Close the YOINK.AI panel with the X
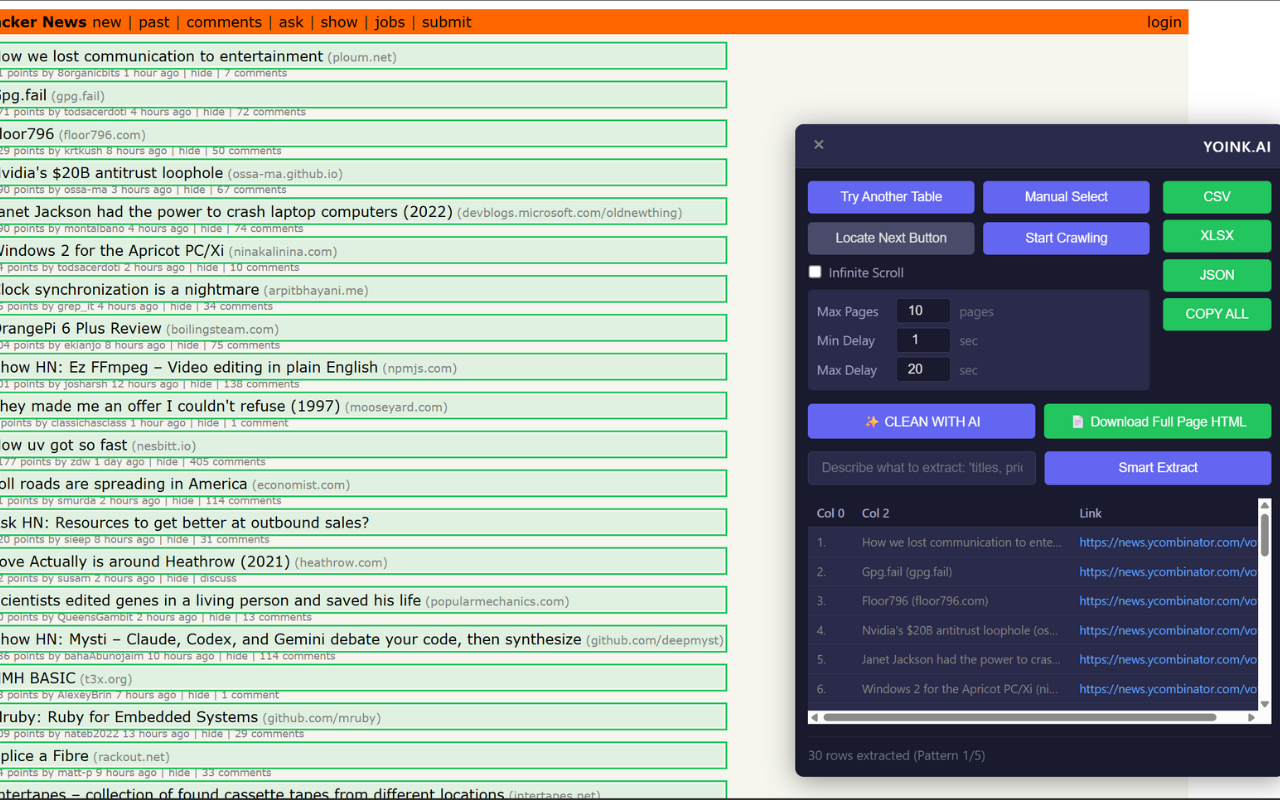 coord(818,144)
